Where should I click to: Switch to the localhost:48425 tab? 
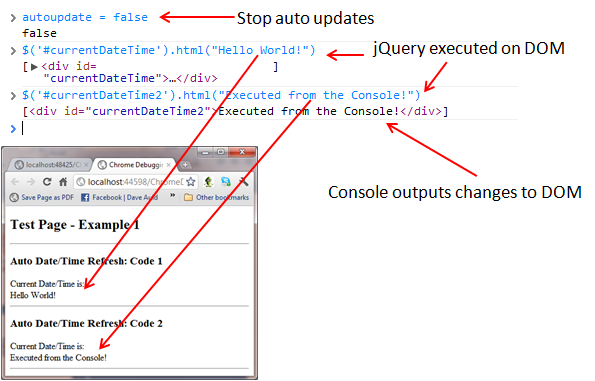49,164
